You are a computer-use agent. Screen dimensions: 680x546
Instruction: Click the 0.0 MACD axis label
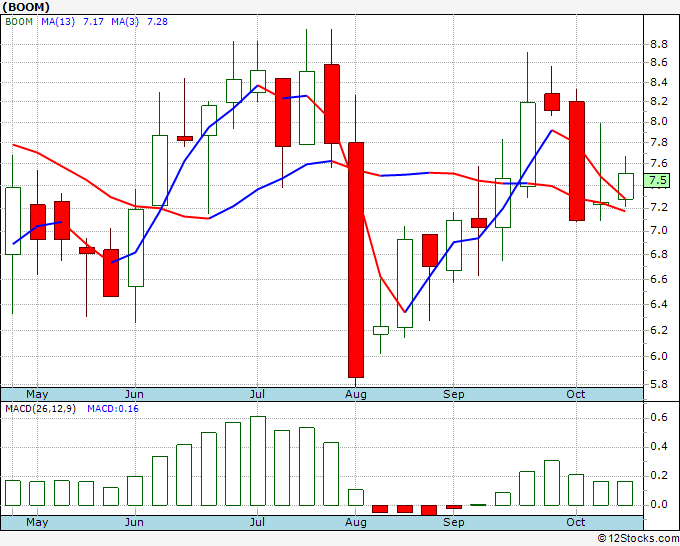[658, 505]
